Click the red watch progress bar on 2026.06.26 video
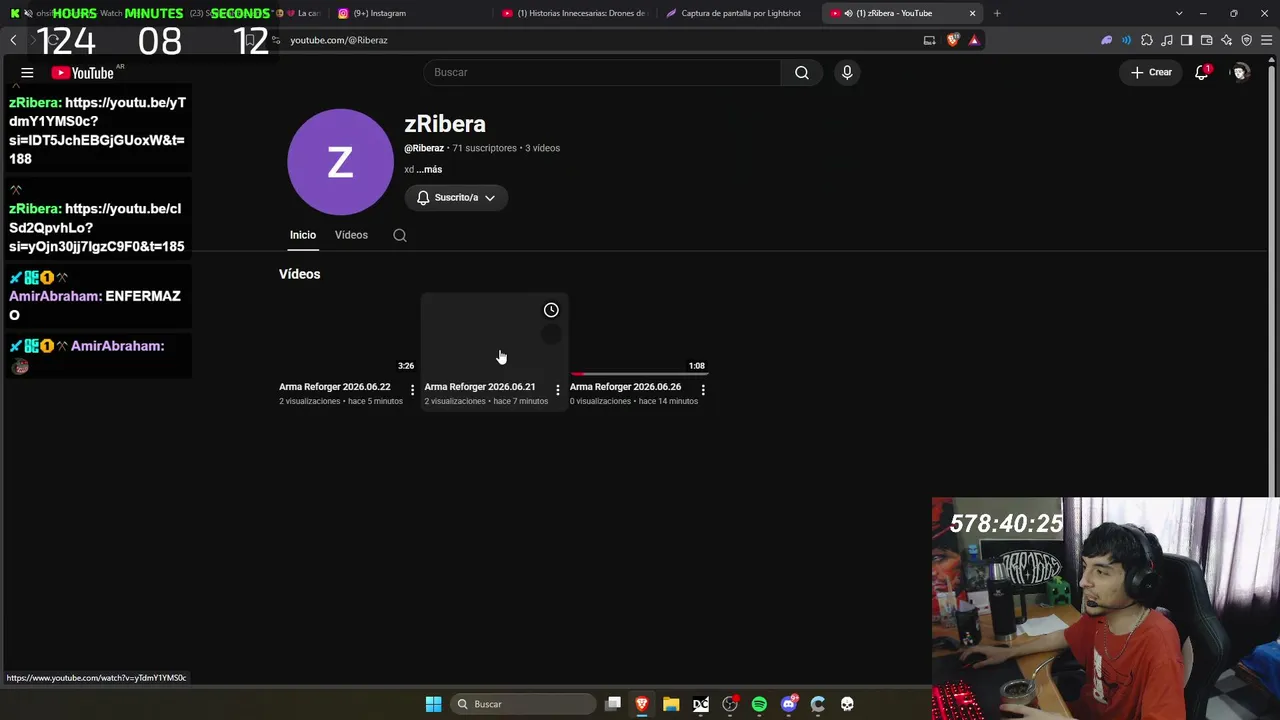1280x720 pixels. [x=578, y=374]
